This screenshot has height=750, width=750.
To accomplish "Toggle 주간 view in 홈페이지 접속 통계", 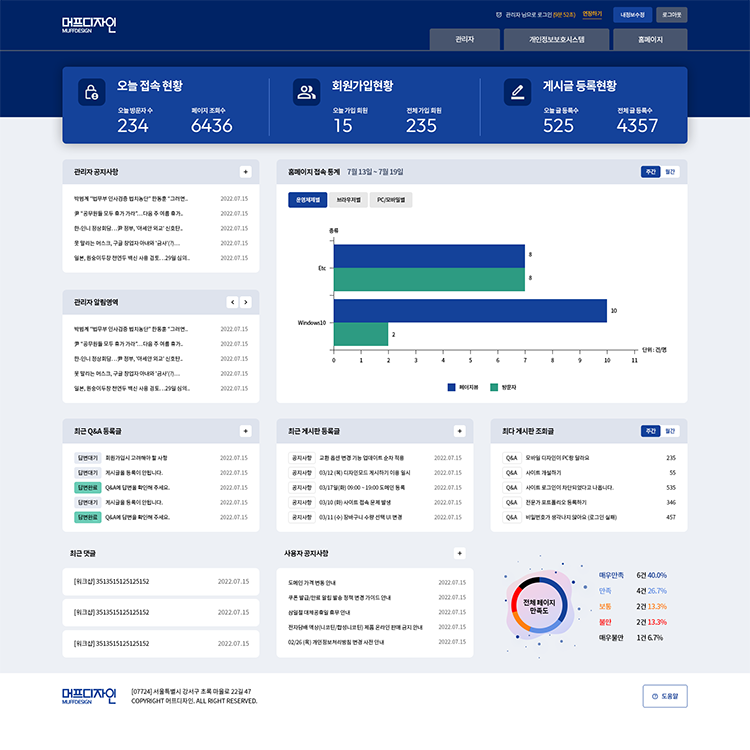I will pyautogui.click(x=651, y=172).
